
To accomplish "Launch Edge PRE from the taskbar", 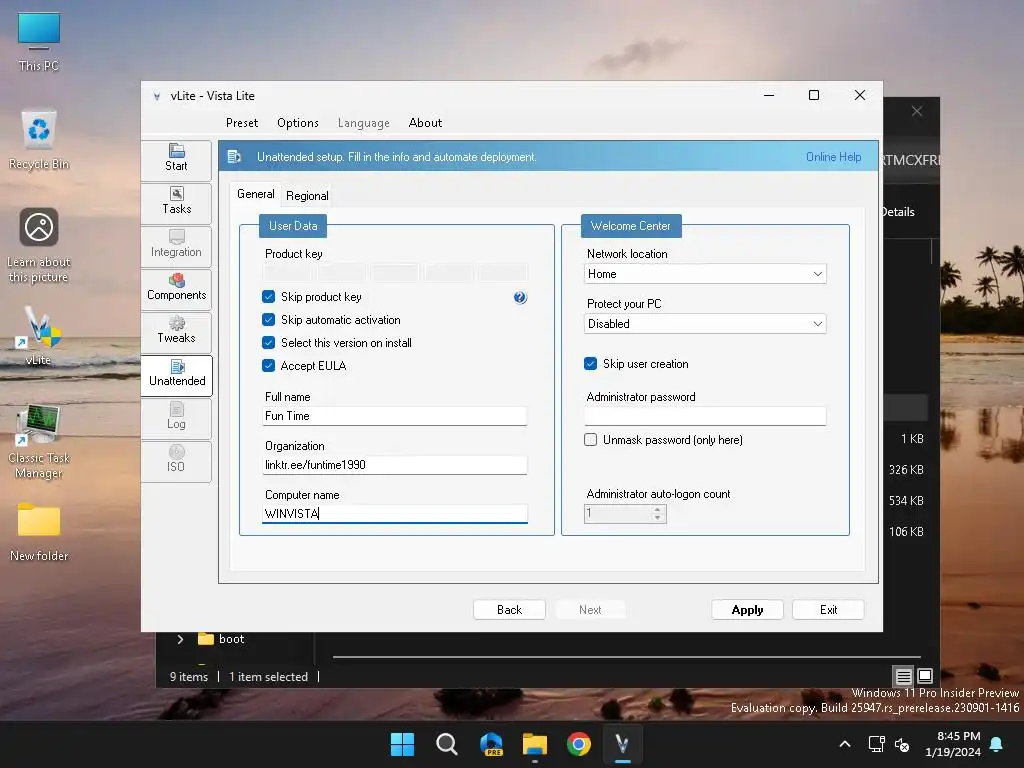I will (x=491, y=744).
